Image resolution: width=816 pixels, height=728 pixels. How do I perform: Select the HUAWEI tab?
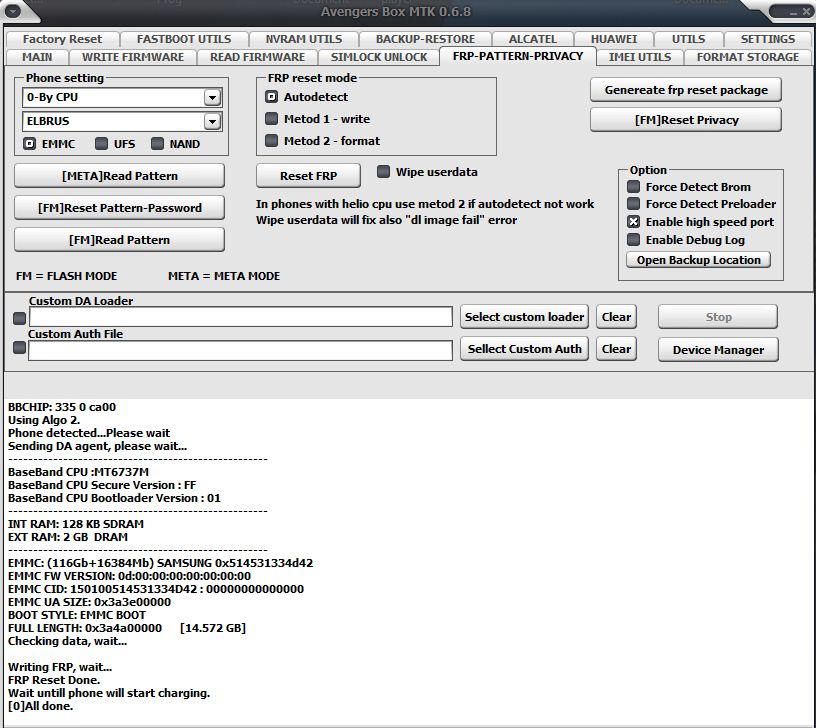[614, 40]
